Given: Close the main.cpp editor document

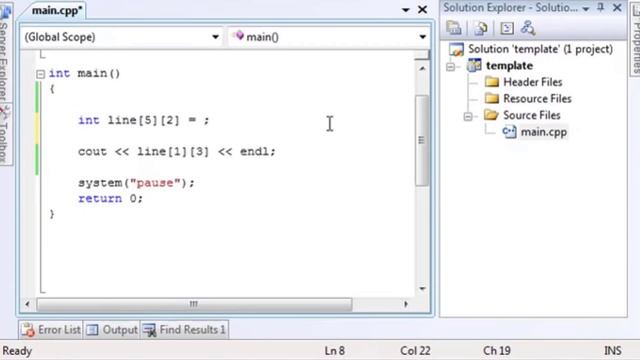Looking at the screenshot, I should point(422,9).
